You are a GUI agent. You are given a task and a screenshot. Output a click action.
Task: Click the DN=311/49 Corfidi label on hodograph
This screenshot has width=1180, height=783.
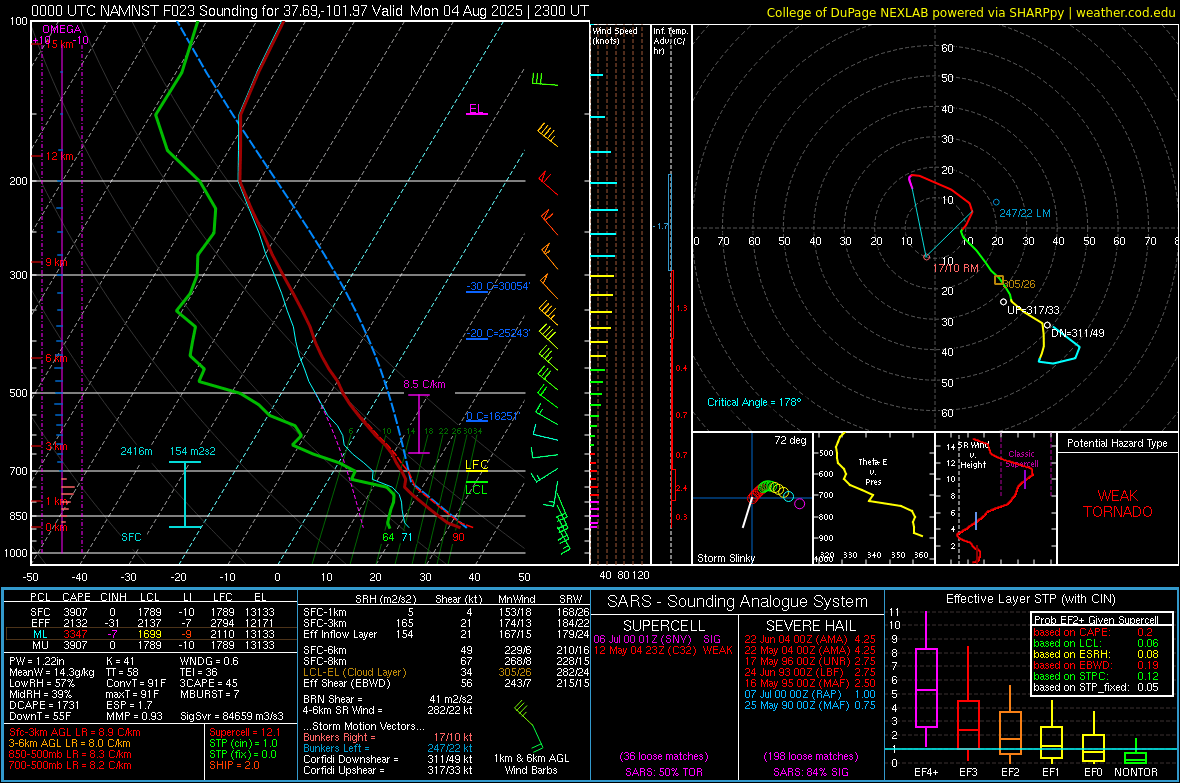click(x=1078, y=333)
